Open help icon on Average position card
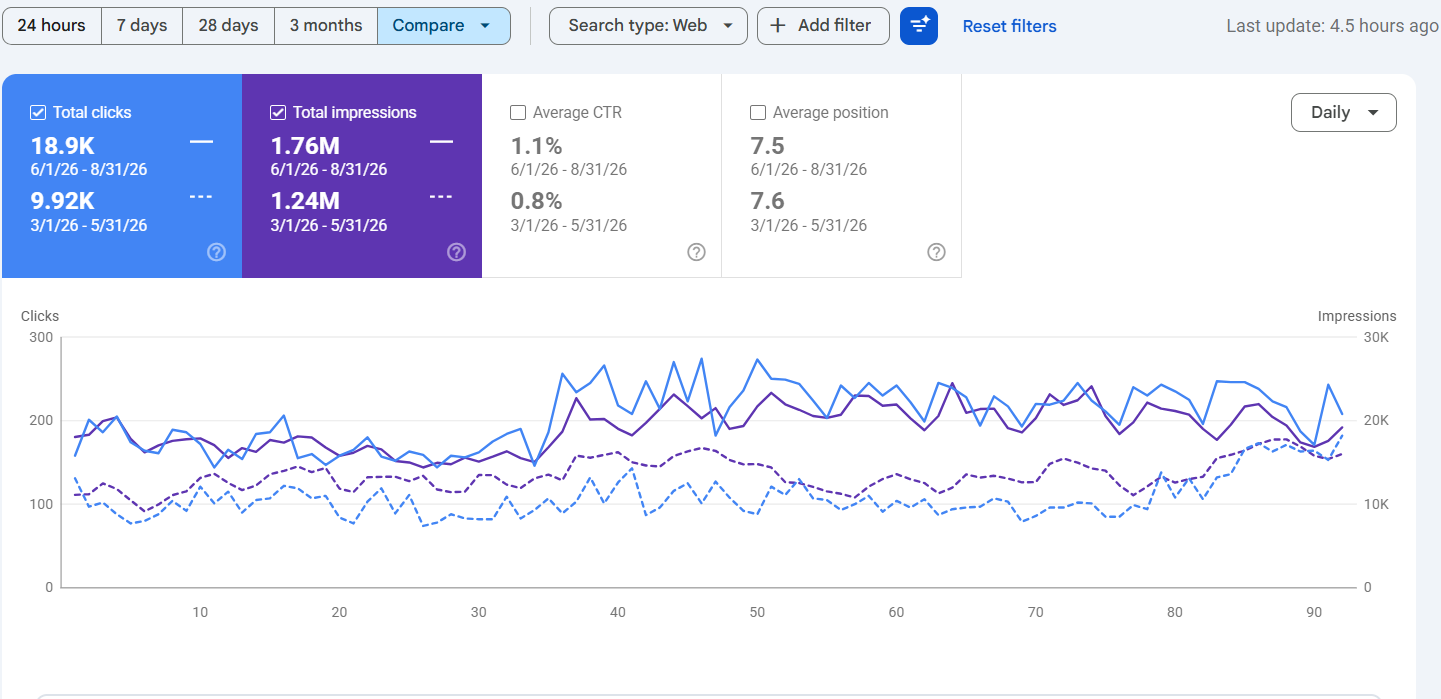The height and width of the screenshot is (699, 1441). pos(936,252)
